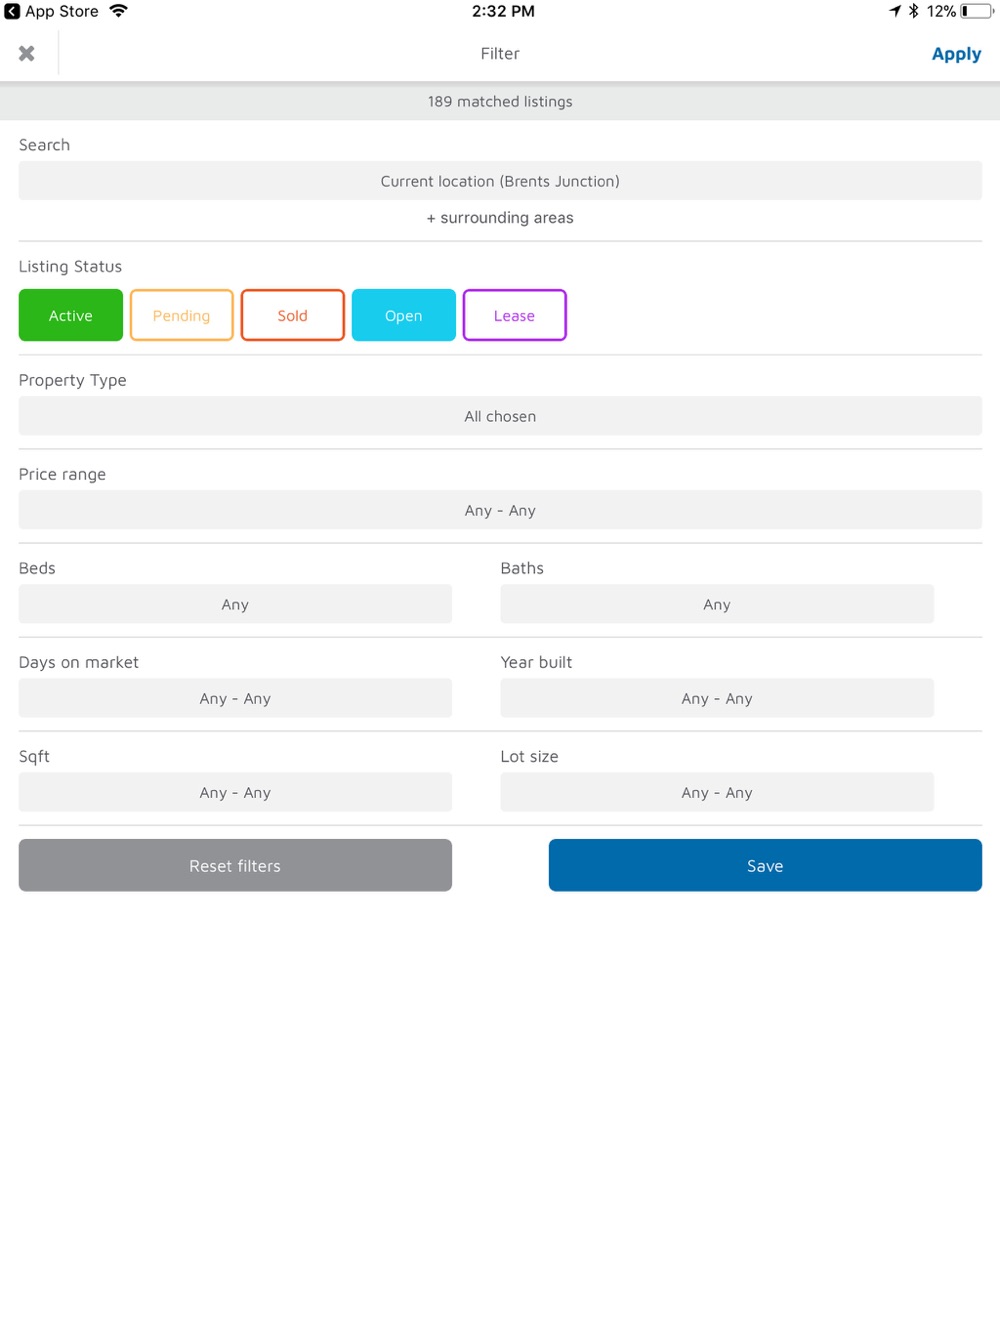Open the Price range picker
Image resolution: width=1000 pixels, height=1334 pixels.
click(x=500, y=510)
